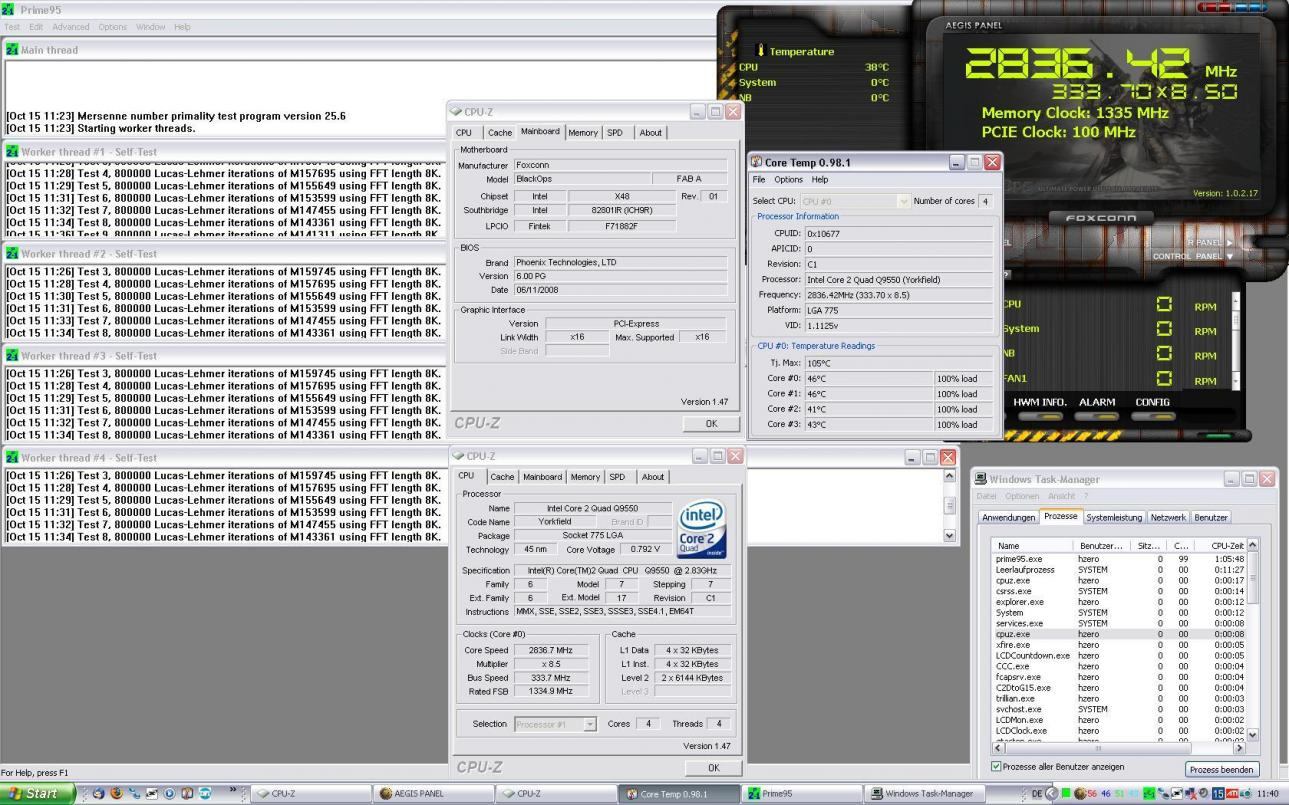Image resolution: width=1289 pixels, height=805 pixels.
Task: Click the red ATI tray icon
Action: point(1232,793)
